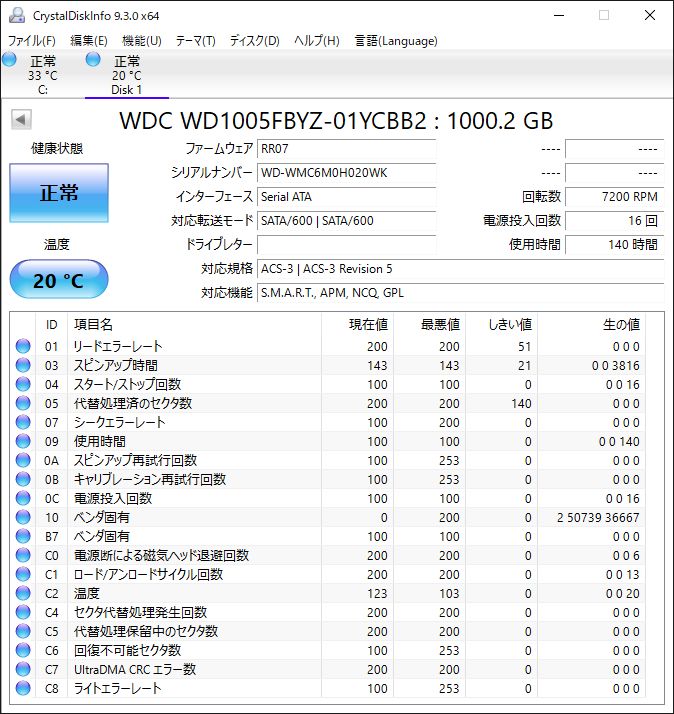
Task: Click the status orb for ID C6 回復不可能セクタ数
Action: [x=23, y=651]
